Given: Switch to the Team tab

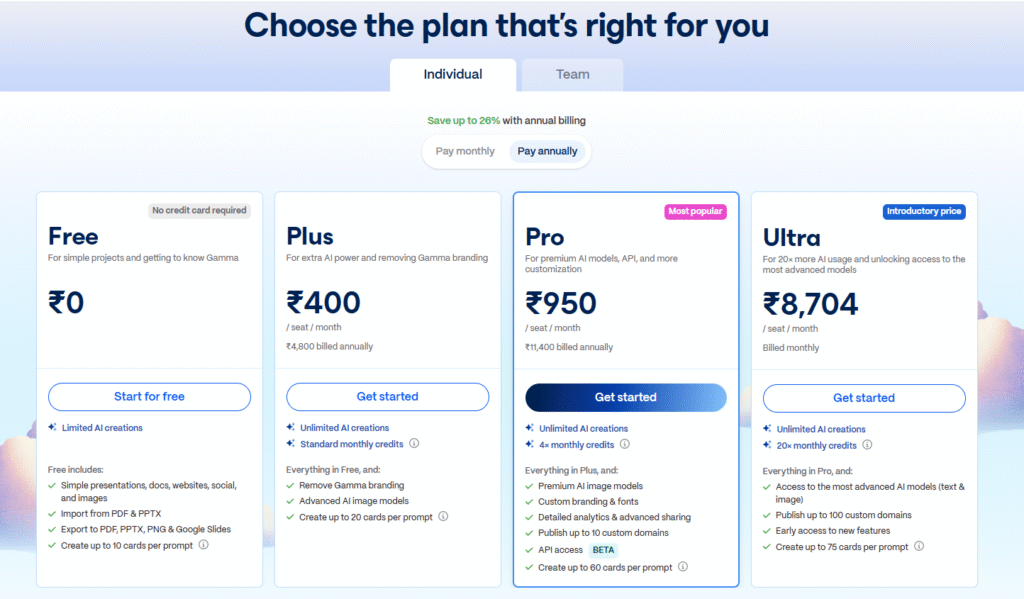Looking at the screenshot, I should [572, 74].
